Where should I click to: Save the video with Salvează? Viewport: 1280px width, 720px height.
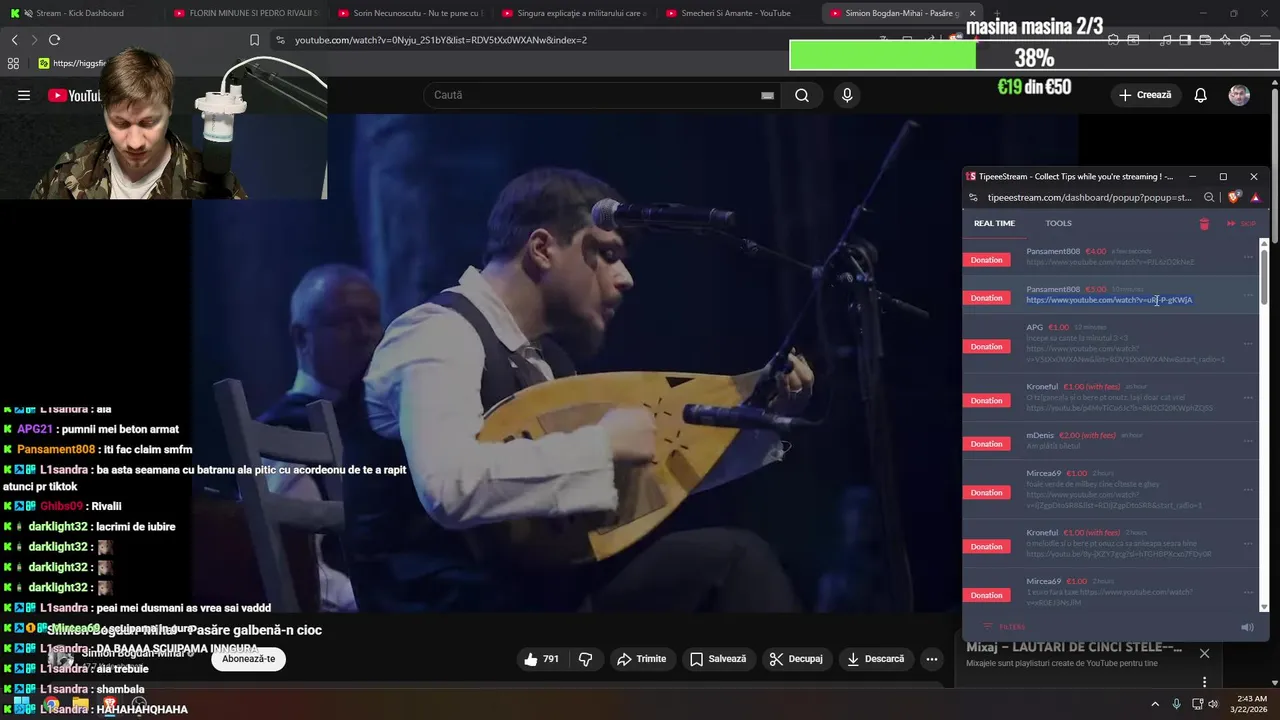(718, 659)
